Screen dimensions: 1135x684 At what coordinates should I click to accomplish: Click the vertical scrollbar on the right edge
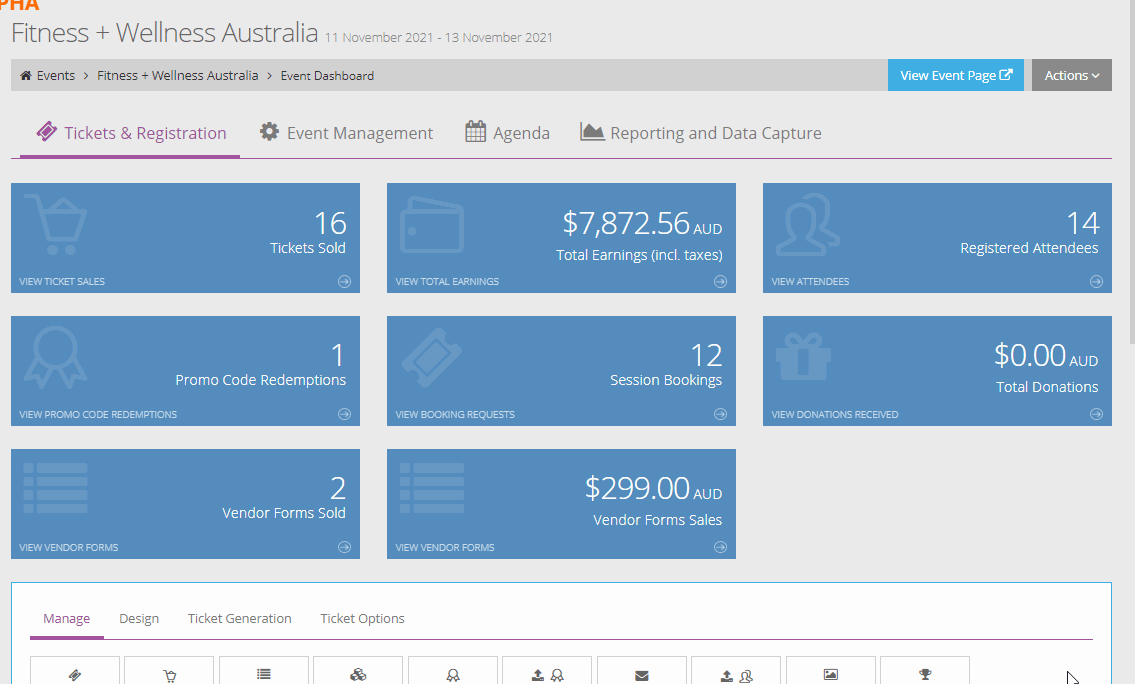(x=1131, y=172)
